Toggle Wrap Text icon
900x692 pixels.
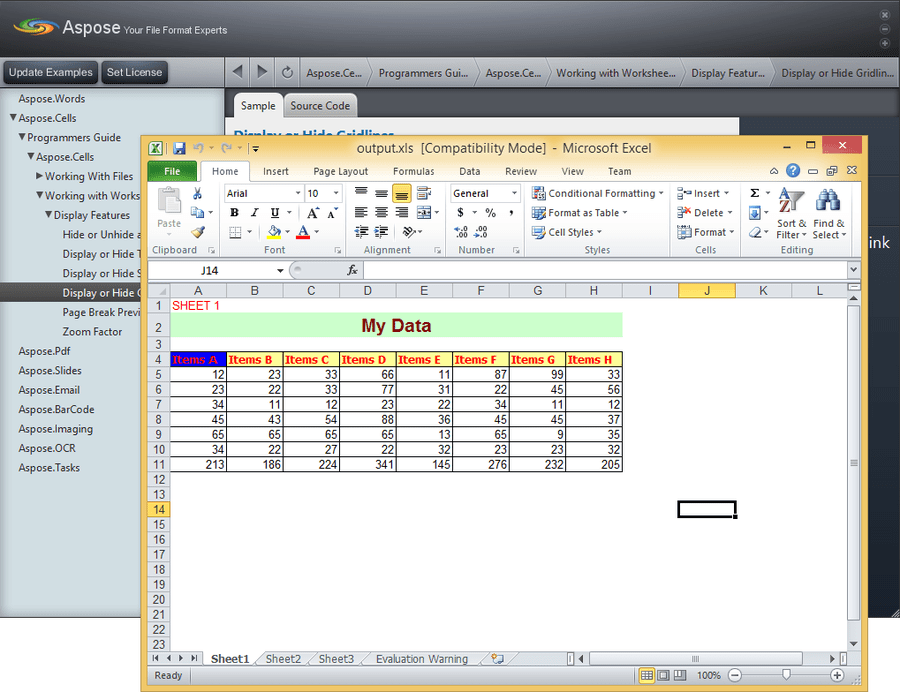(x=424, y=193)
